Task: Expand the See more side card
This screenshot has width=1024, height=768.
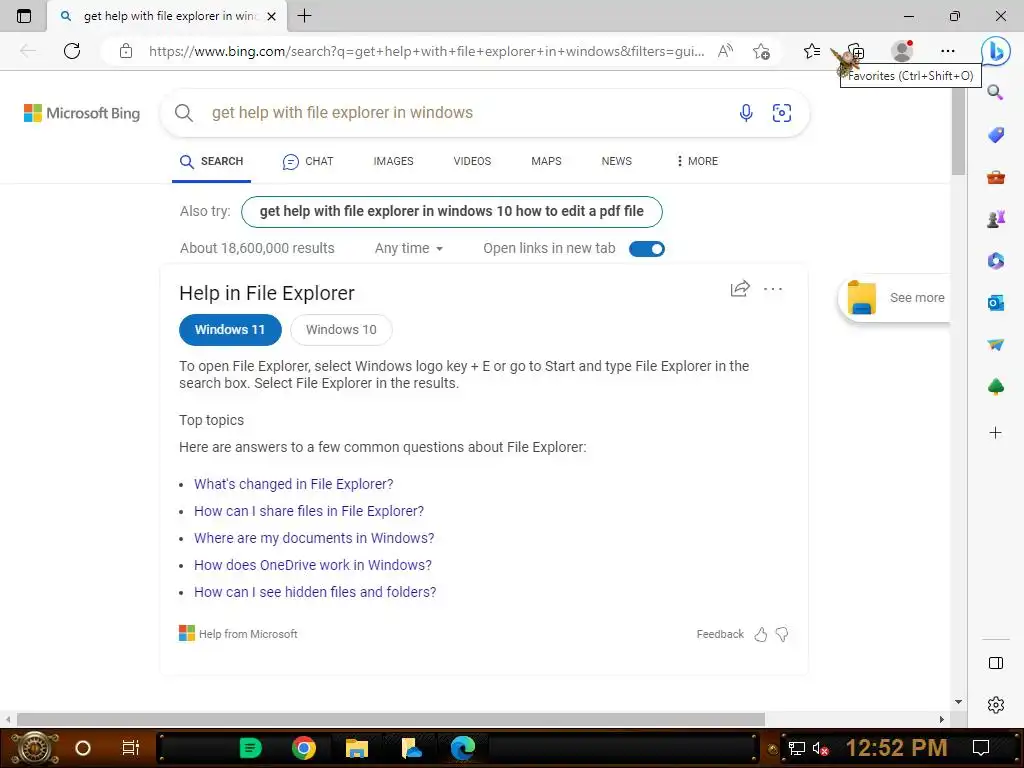Action: tap(895, 298)
